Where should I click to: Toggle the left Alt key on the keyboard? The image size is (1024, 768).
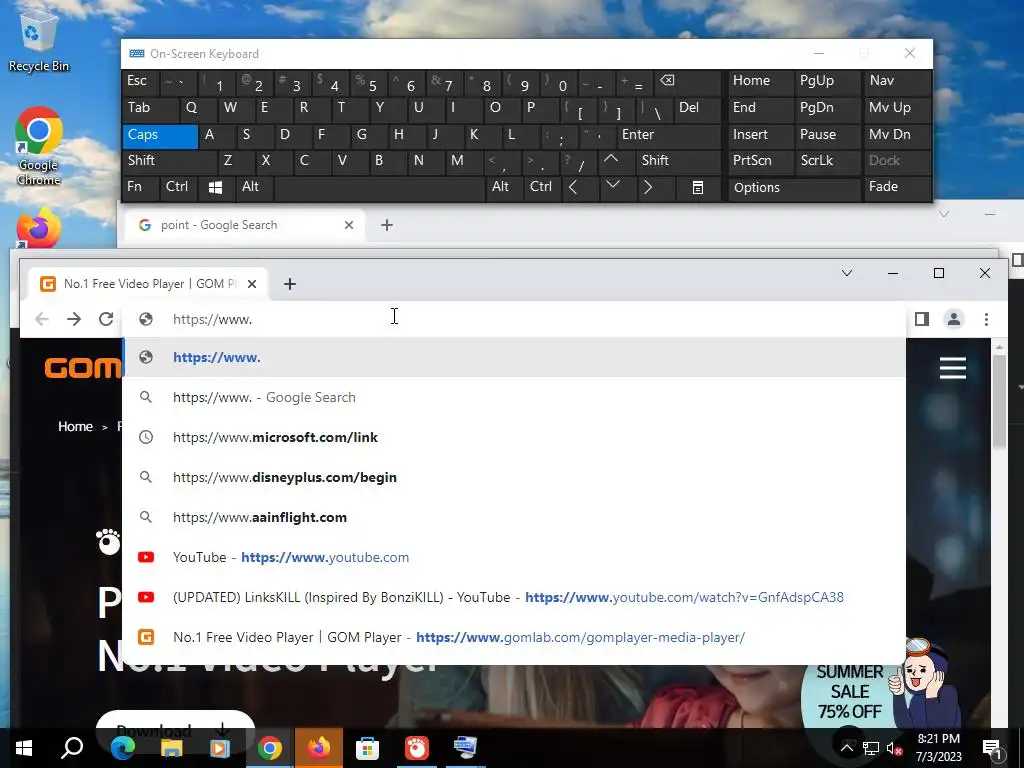coord(253,187)
